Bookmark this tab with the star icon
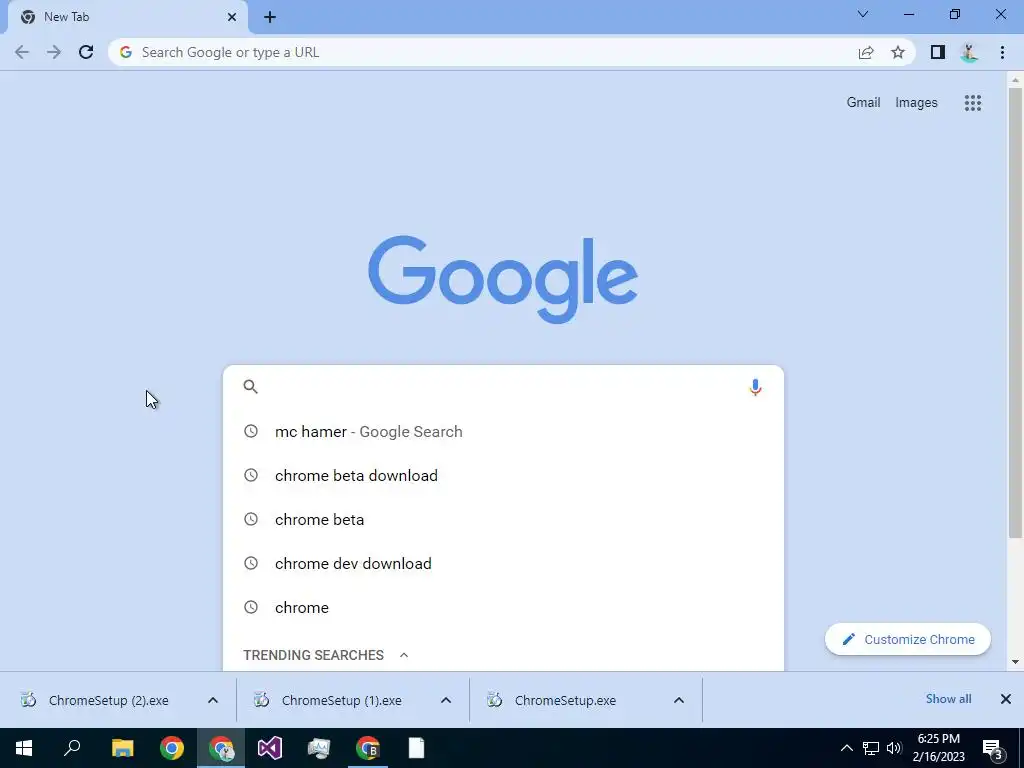 click(898, 52)
